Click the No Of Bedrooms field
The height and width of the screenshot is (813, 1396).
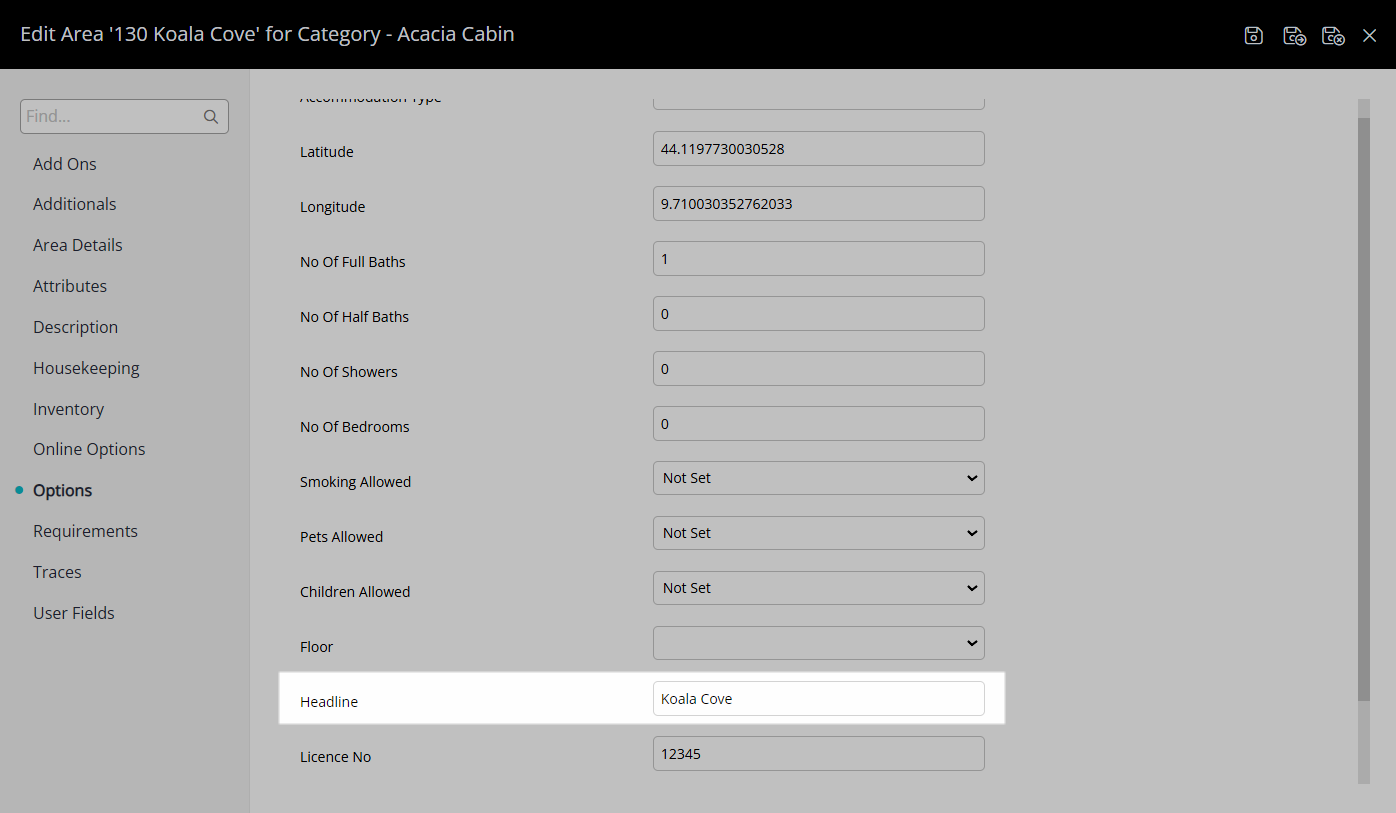pos(819,424)
